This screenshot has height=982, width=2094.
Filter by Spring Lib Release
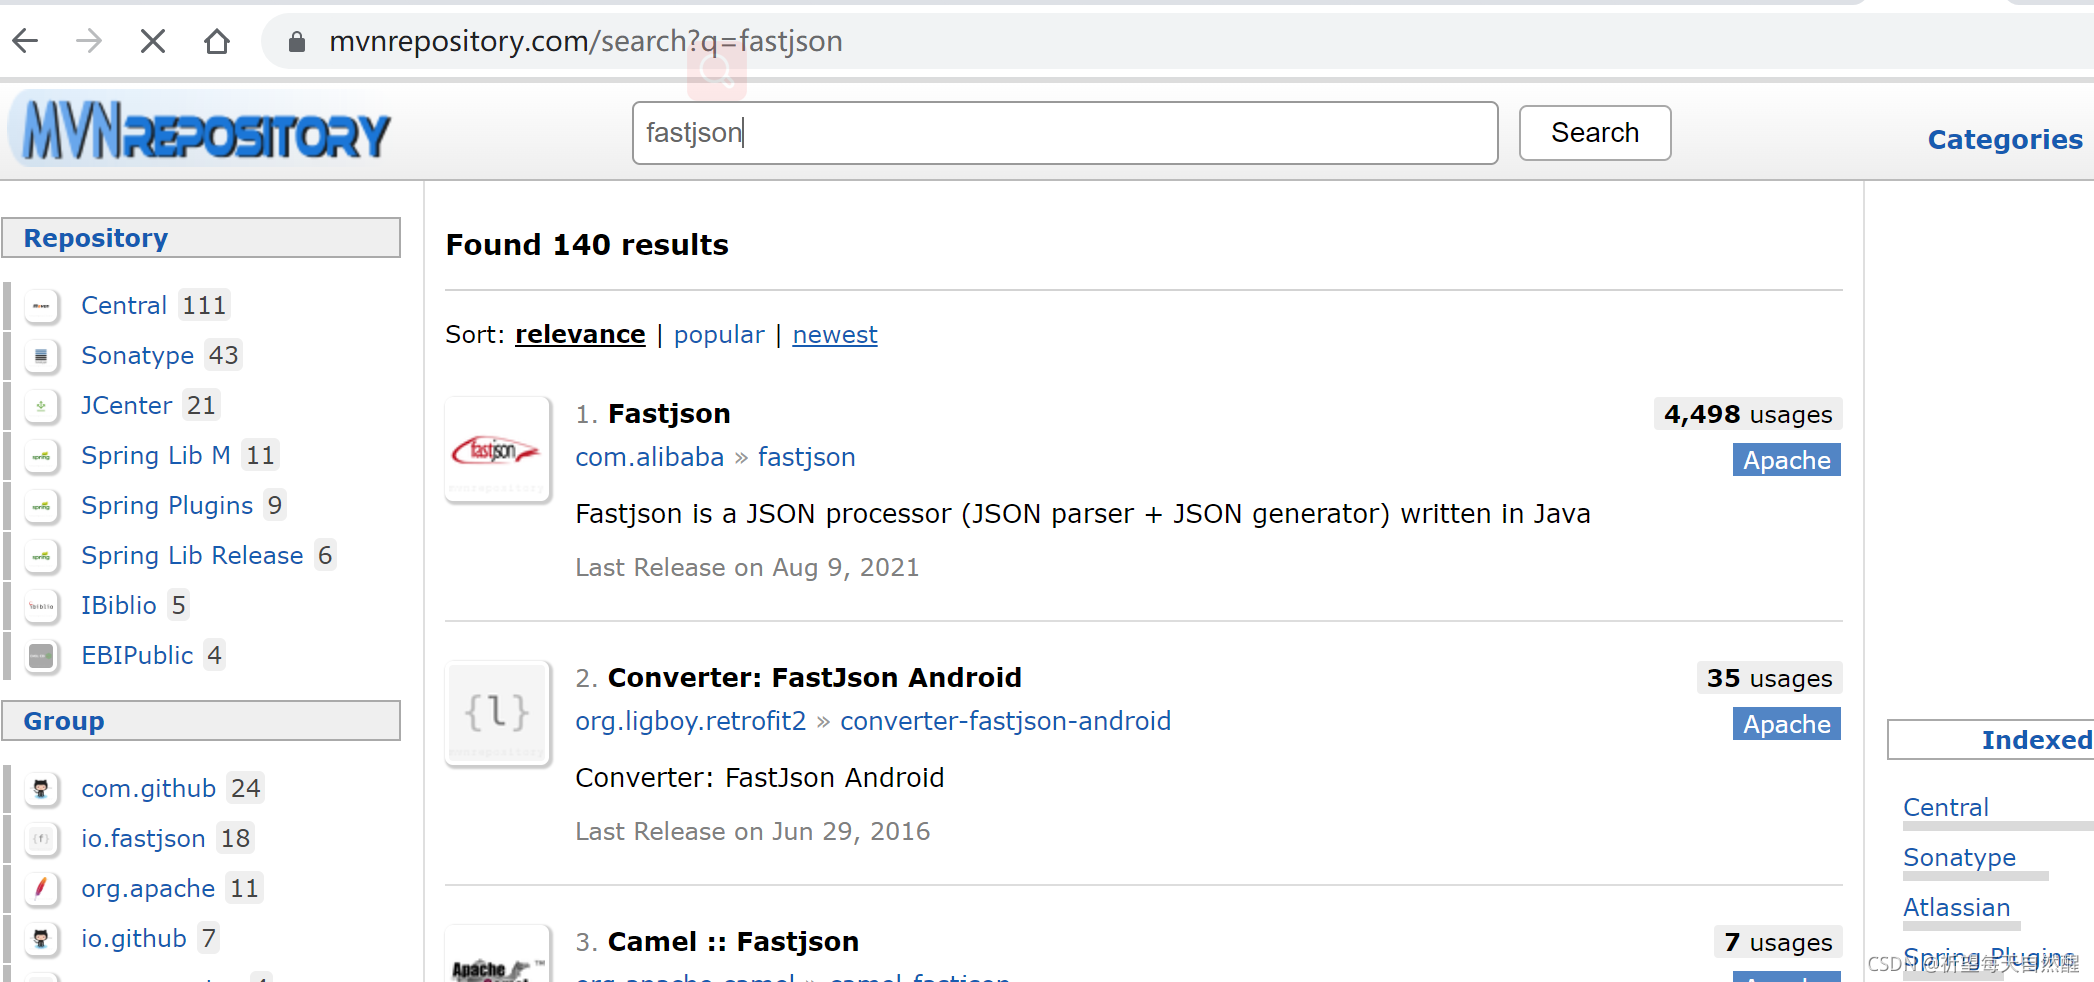[192, 555]
